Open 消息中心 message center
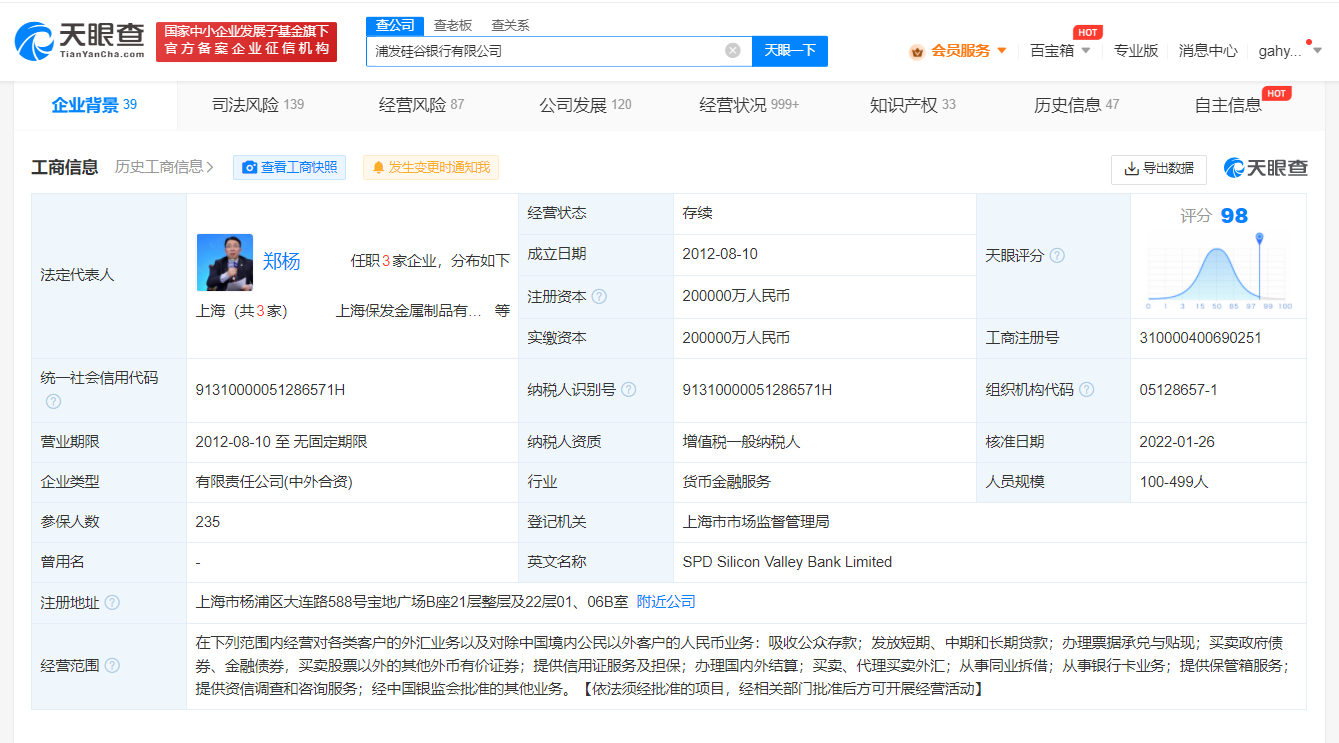This screenshot has height=743, width=1339. (1208, 51)
